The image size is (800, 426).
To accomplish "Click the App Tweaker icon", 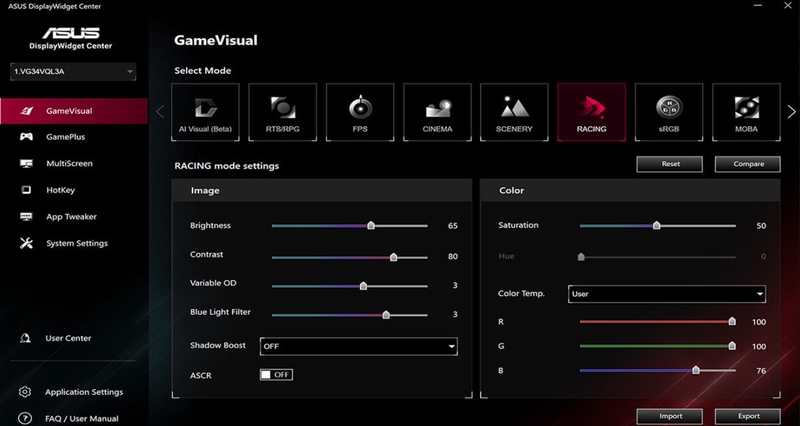I will (26, 217).
